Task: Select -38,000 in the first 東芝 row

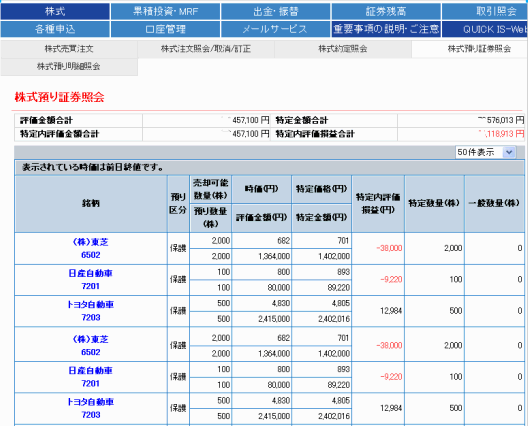Action: click(x=389, y=249)
